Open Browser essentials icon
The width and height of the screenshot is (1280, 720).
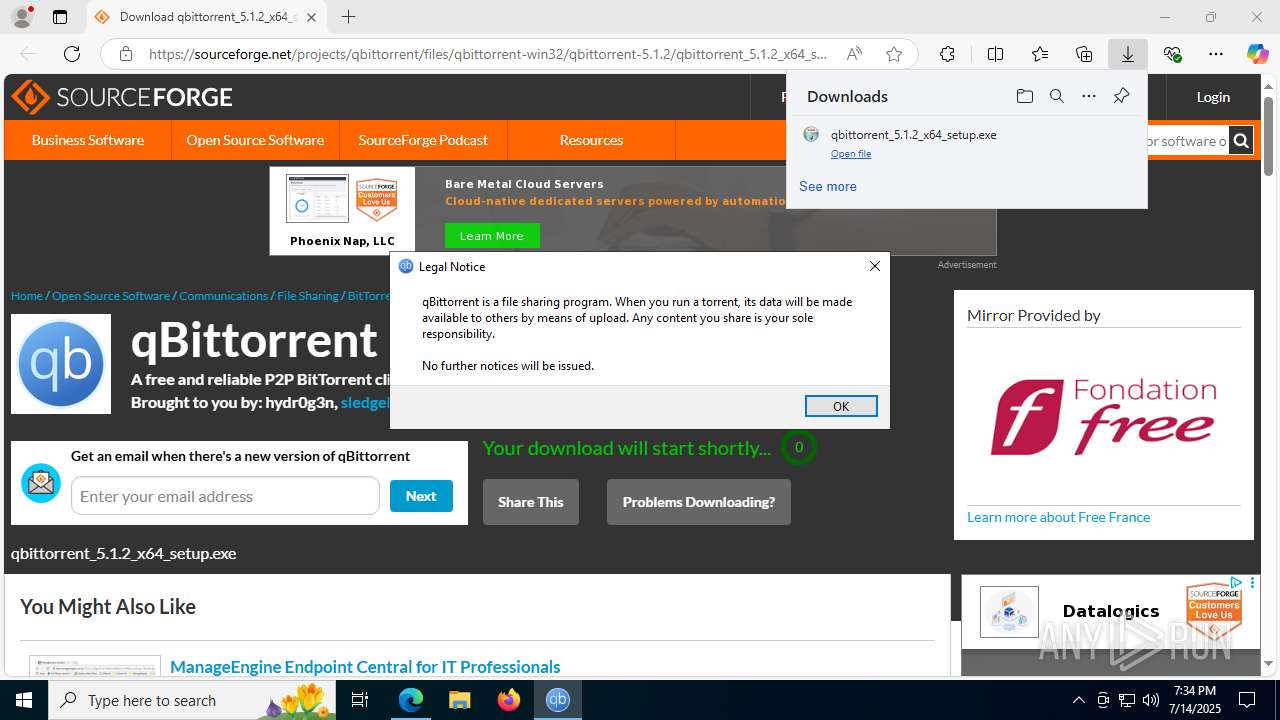click(1172, 54)
